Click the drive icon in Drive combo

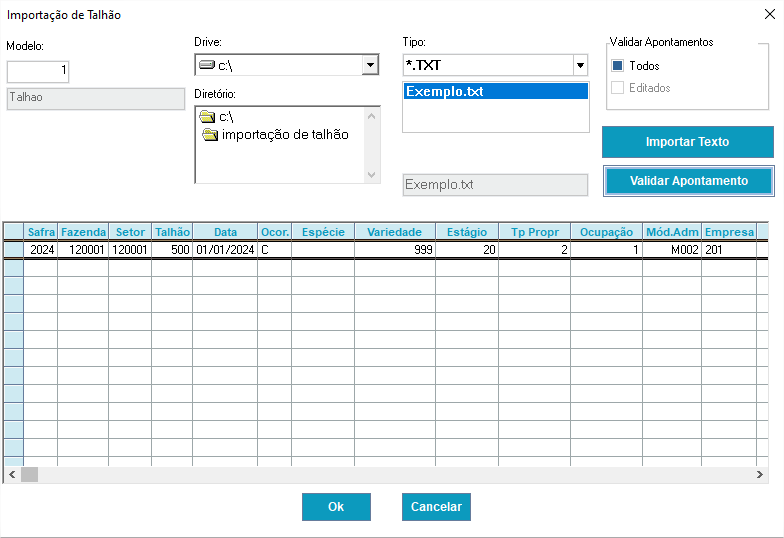pos(206,65)
